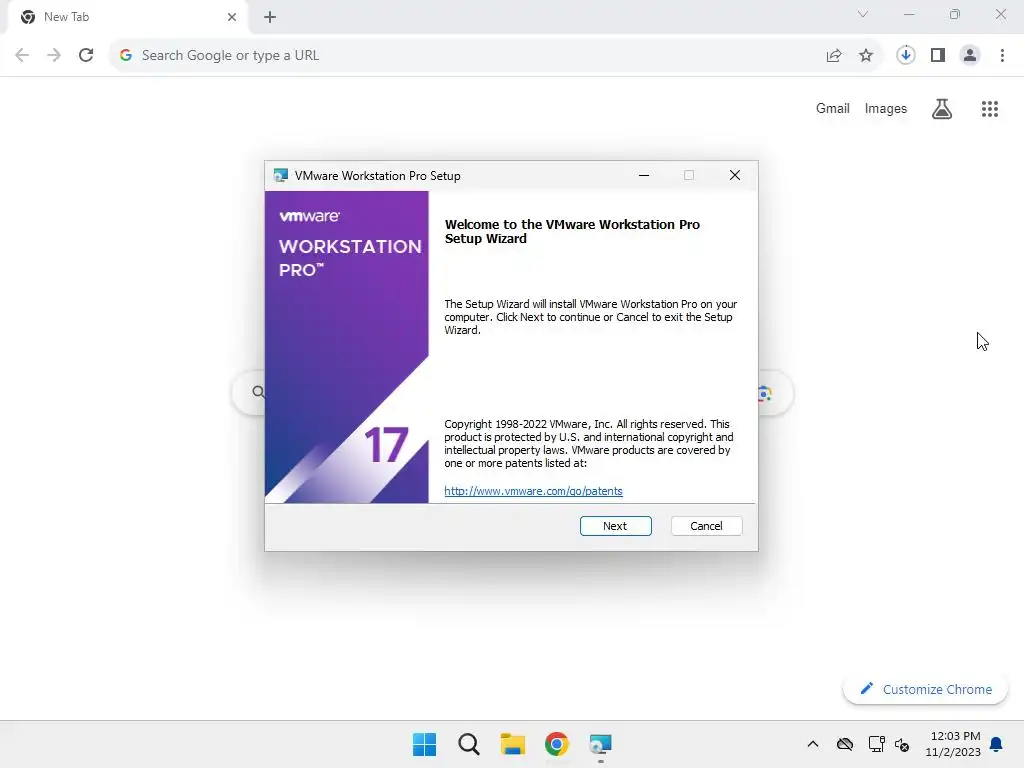Image resolution: width=1024 pixels, height=768 pixels.
Task: Share this page icon in Chrome
Action: click(x=834, y=56)
